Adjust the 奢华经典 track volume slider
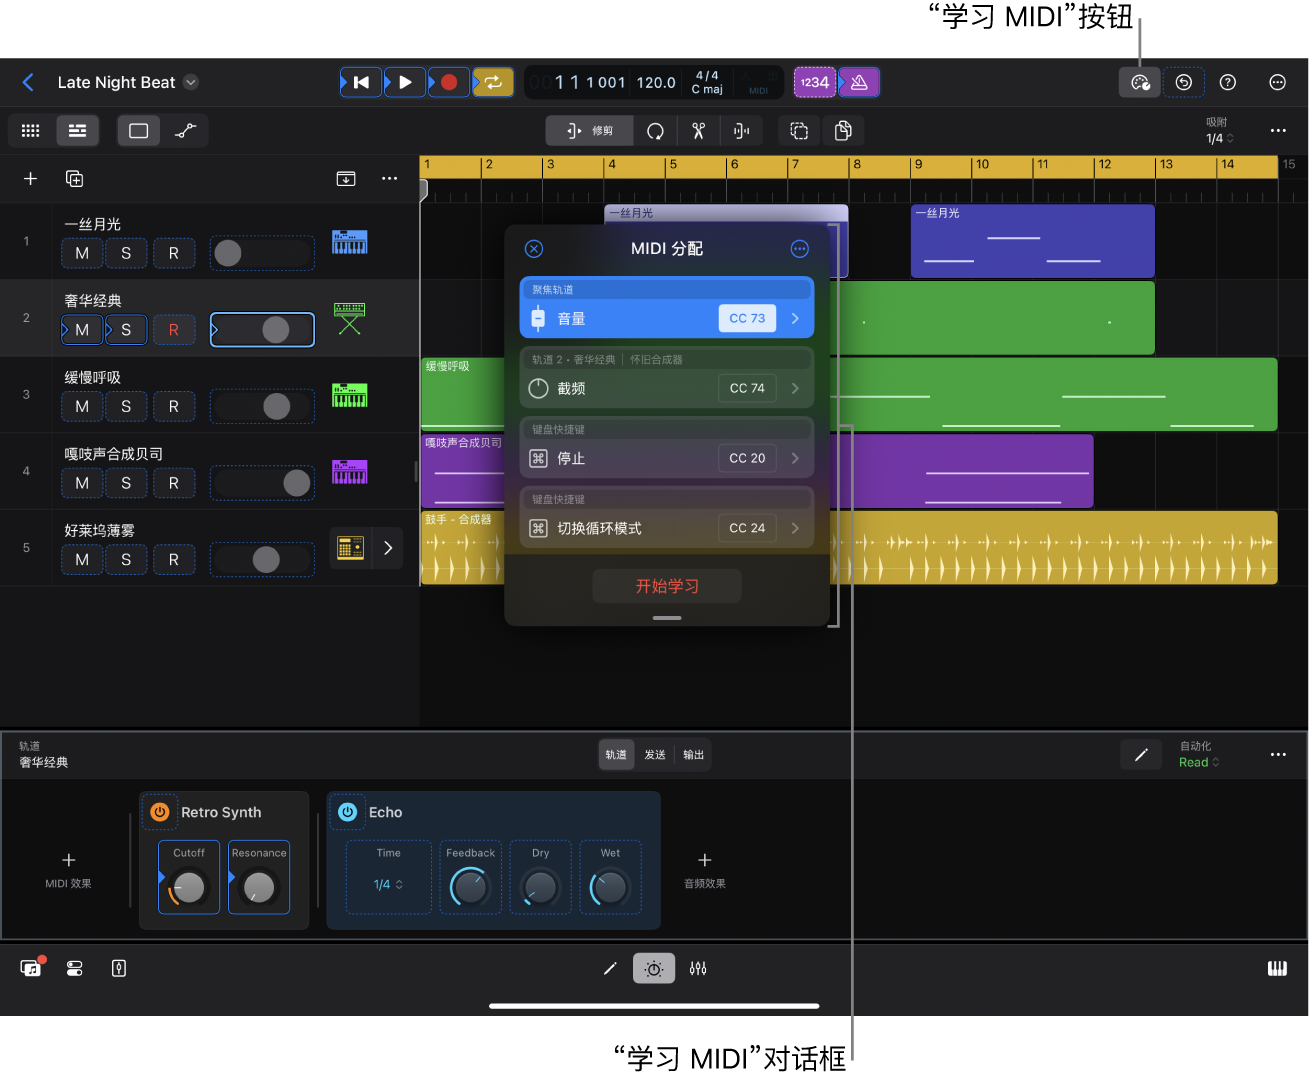Image resolution: width=1311 pixels, height=1076 pixels. [x=262, y=330]
